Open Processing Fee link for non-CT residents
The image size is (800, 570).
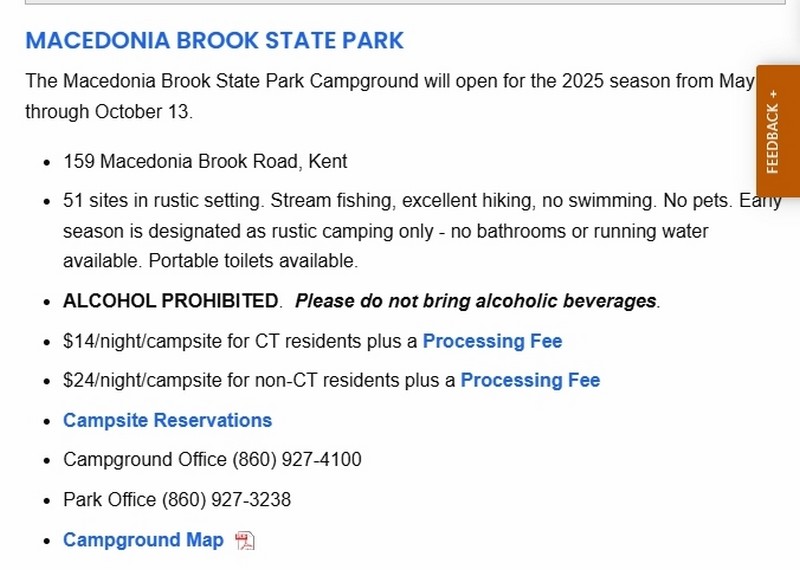click(x=530, y=380)
